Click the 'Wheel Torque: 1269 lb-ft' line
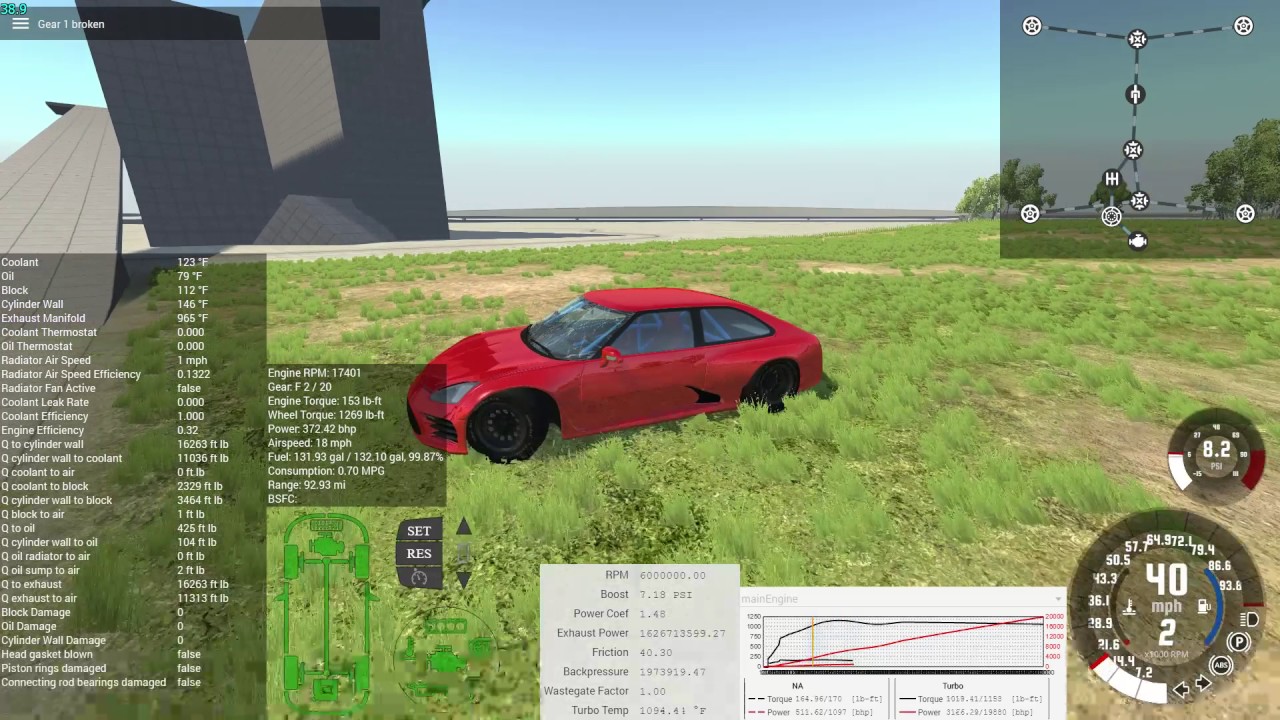 pos(326,415)
